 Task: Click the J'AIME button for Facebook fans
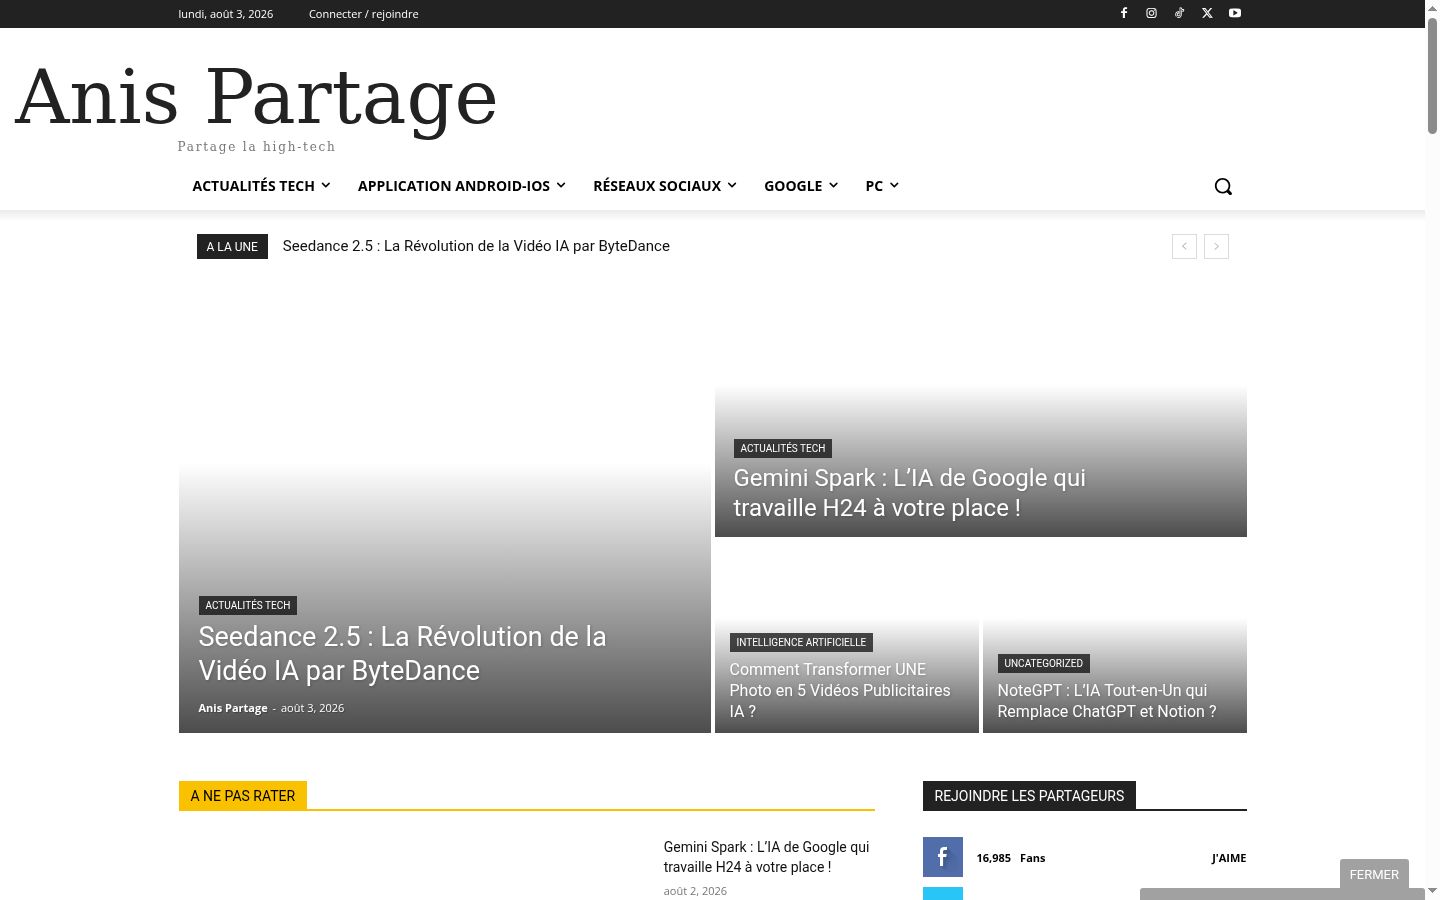pyautogui.click(x=1229, y=858)
